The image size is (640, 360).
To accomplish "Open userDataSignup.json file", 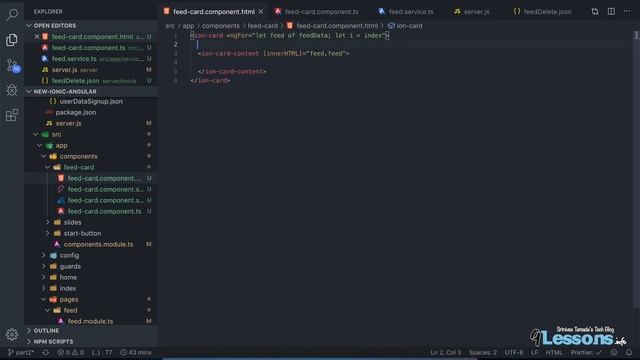I will (x=91, y=101).
